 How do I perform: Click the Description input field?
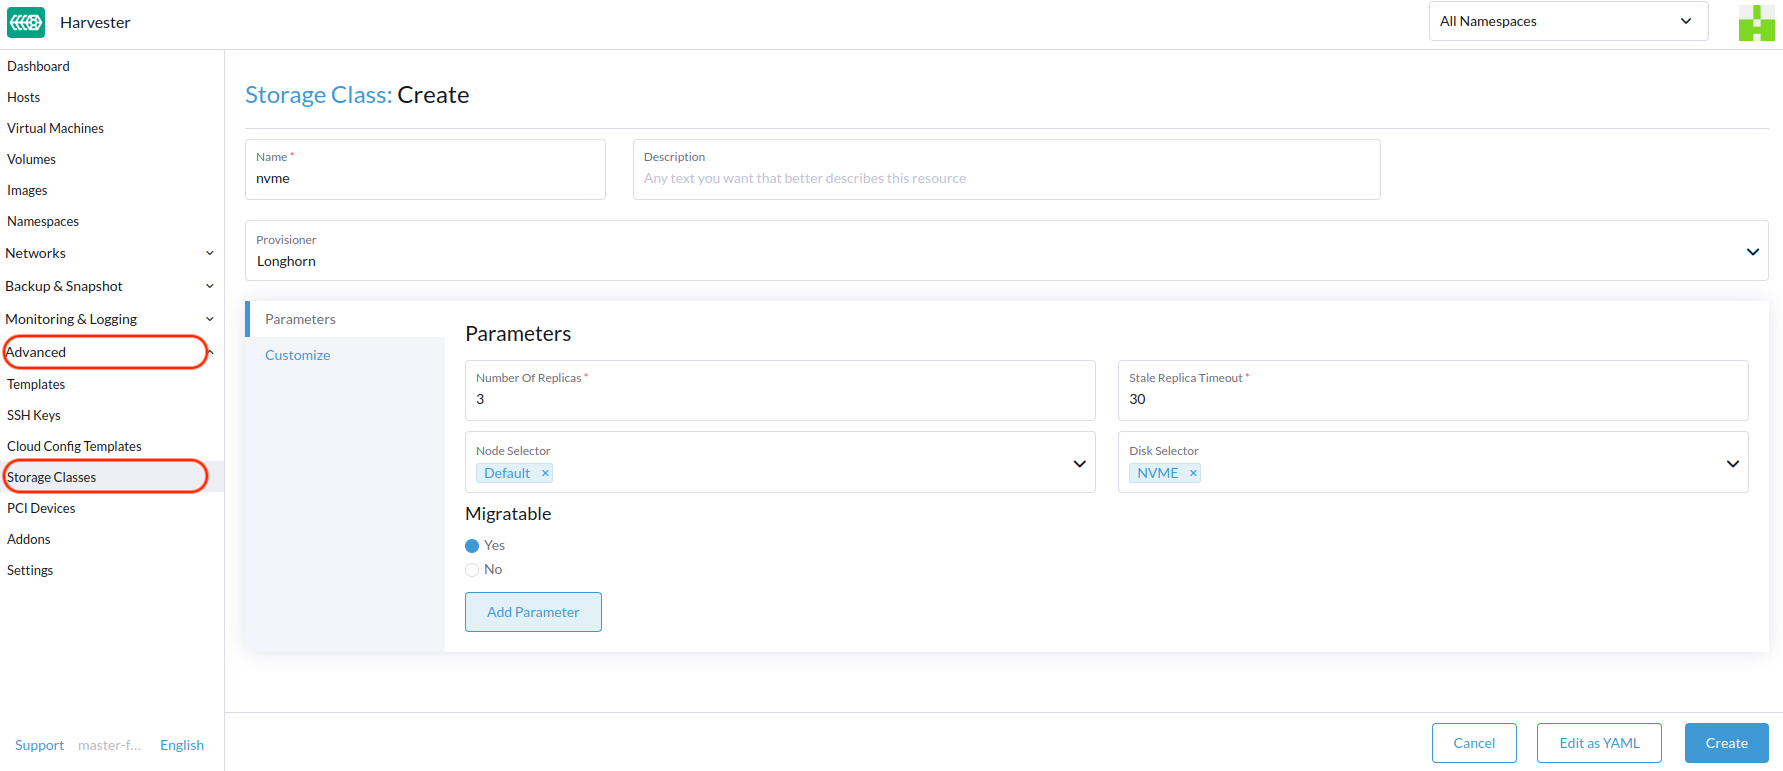coord(1005,179)
